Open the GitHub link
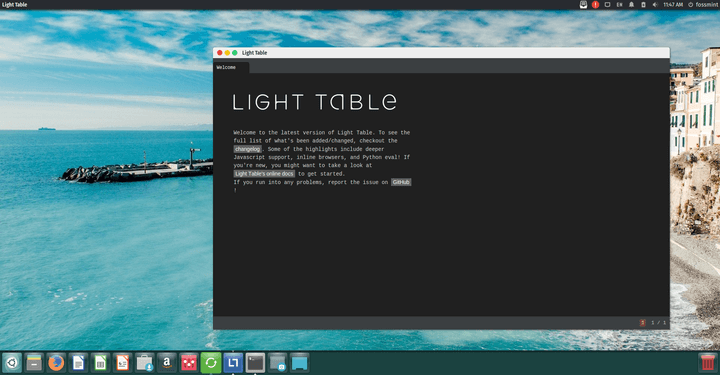 [401, 182]
